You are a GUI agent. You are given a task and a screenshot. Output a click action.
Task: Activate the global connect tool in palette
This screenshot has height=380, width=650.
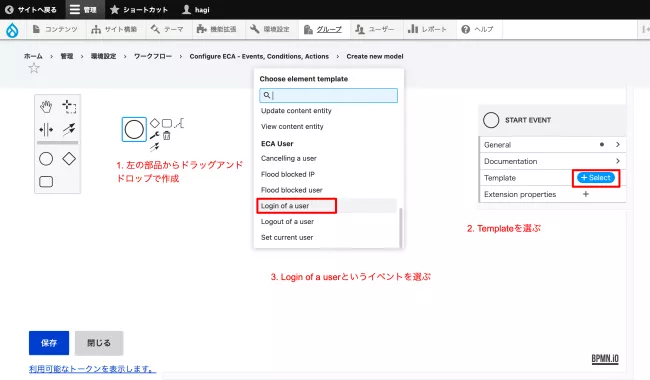(69, 129)
